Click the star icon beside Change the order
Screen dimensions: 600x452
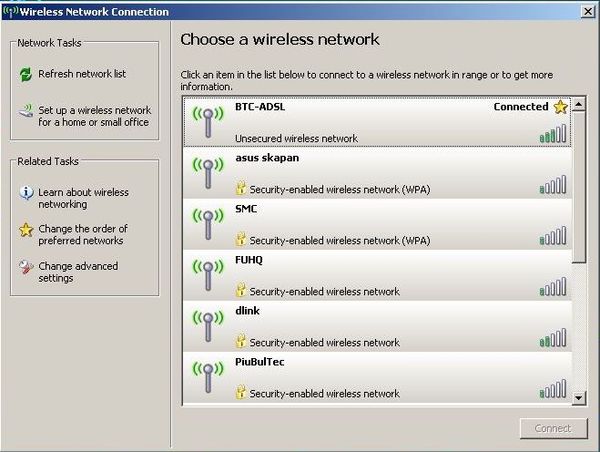[26, 230]
